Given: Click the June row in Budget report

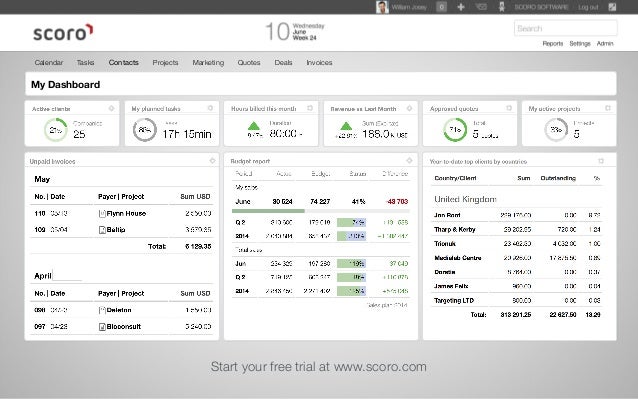Looking at the screenshot, I should [321, 202].
